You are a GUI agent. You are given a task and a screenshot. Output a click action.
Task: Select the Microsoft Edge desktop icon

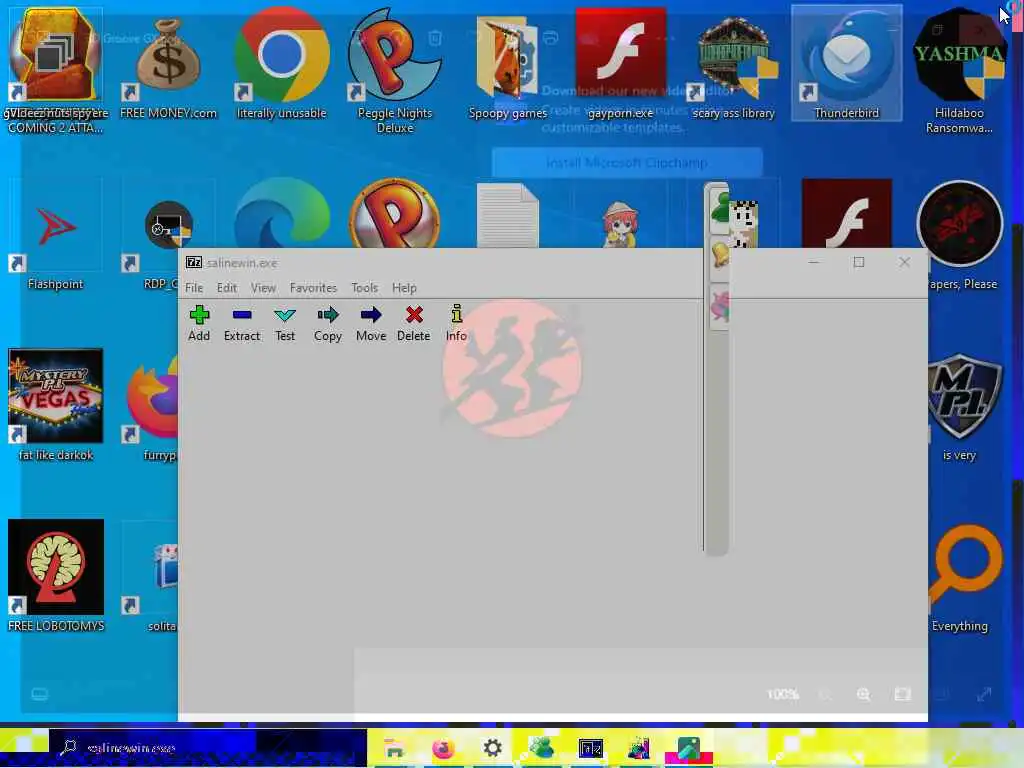click(281, 214)
